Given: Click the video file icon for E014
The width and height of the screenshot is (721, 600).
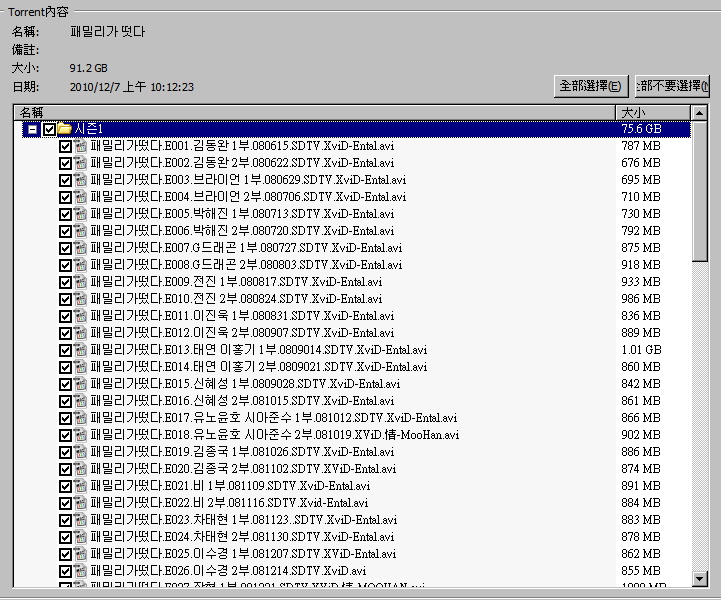Looking at the screenshot, I should [x=80, y=367].
